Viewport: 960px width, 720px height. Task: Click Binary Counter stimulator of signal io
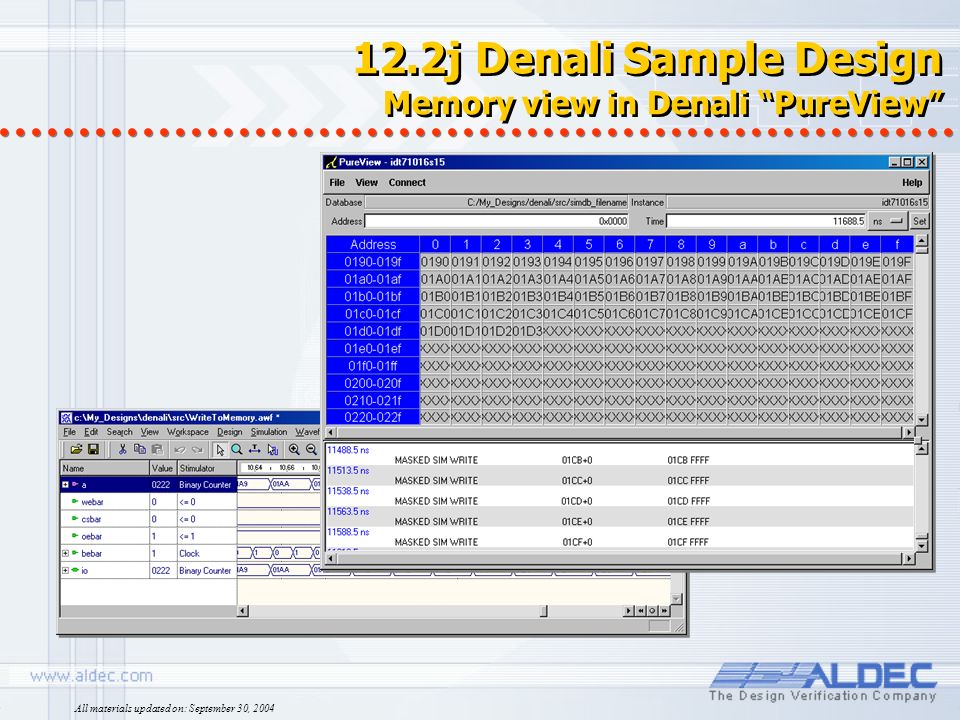click(x=205, y=570)
